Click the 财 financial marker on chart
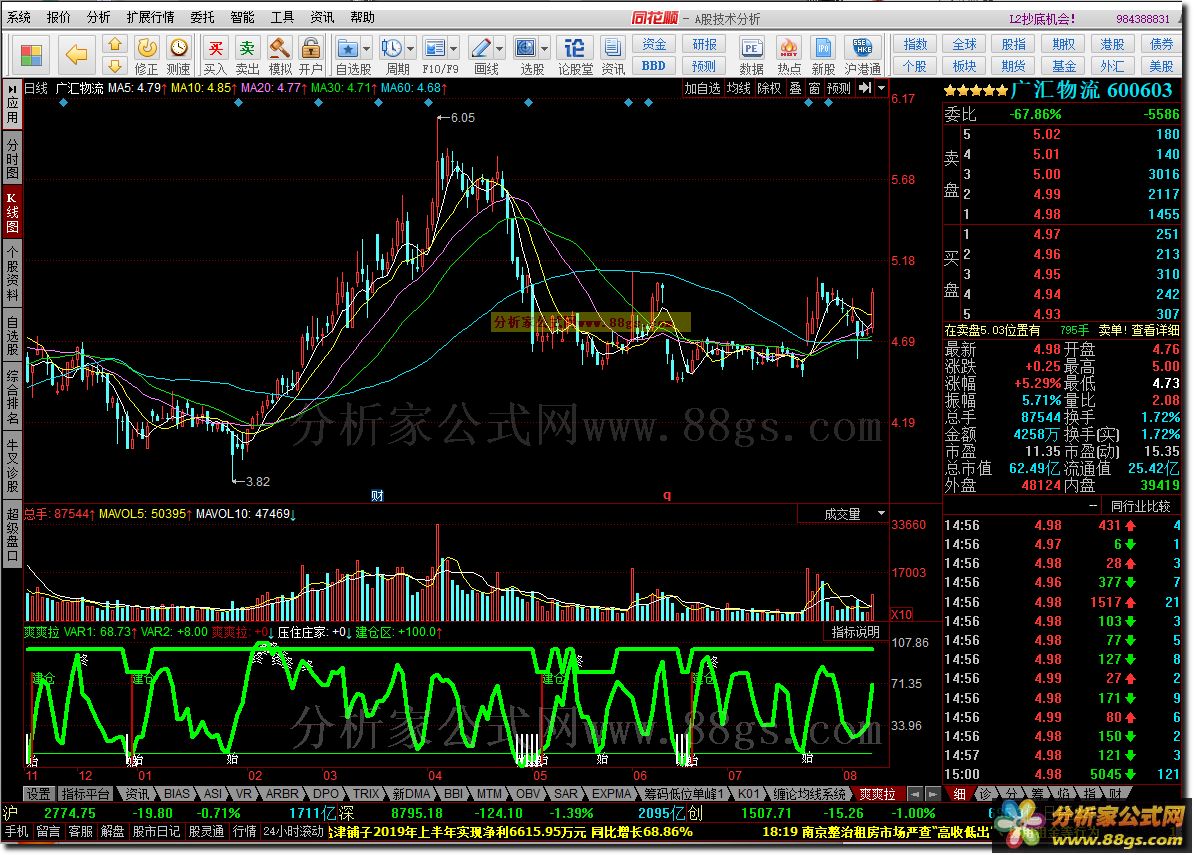 [x=377, y=496]
